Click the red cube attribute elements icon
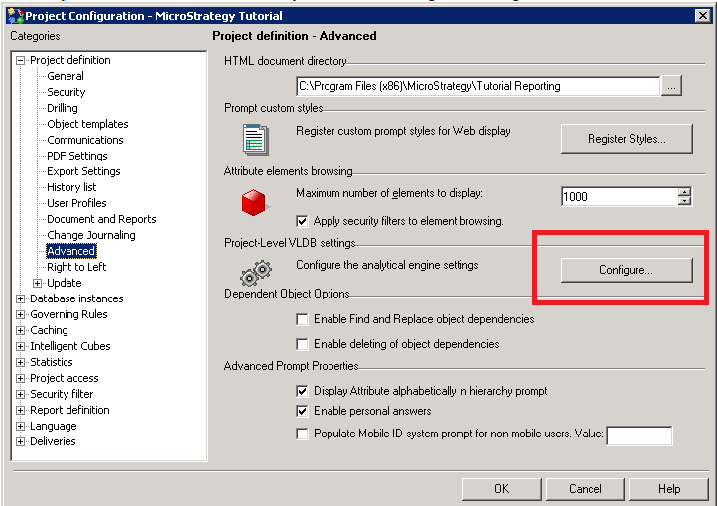This screenshot has height=506, width=717. pos(256,204)
